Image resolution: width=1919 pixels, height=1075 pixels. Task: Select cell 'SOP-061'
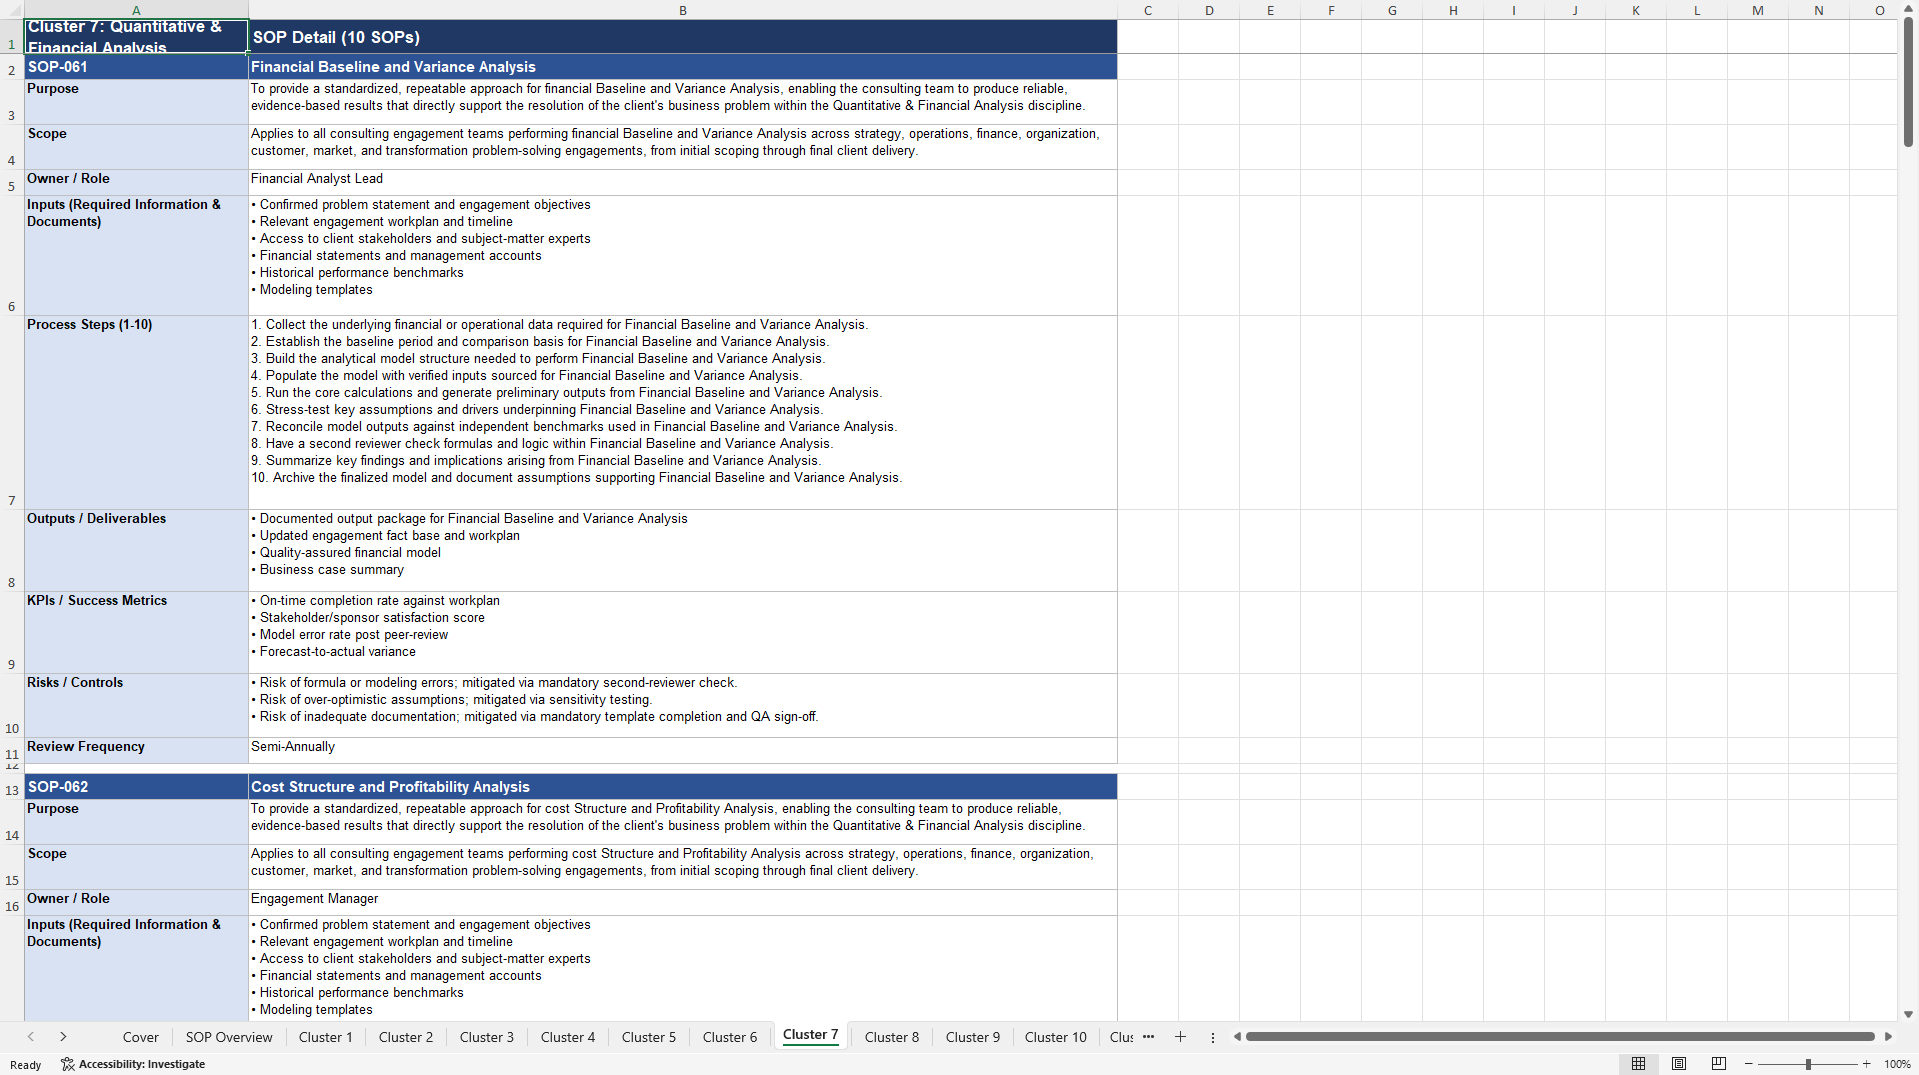pos(136,67)
